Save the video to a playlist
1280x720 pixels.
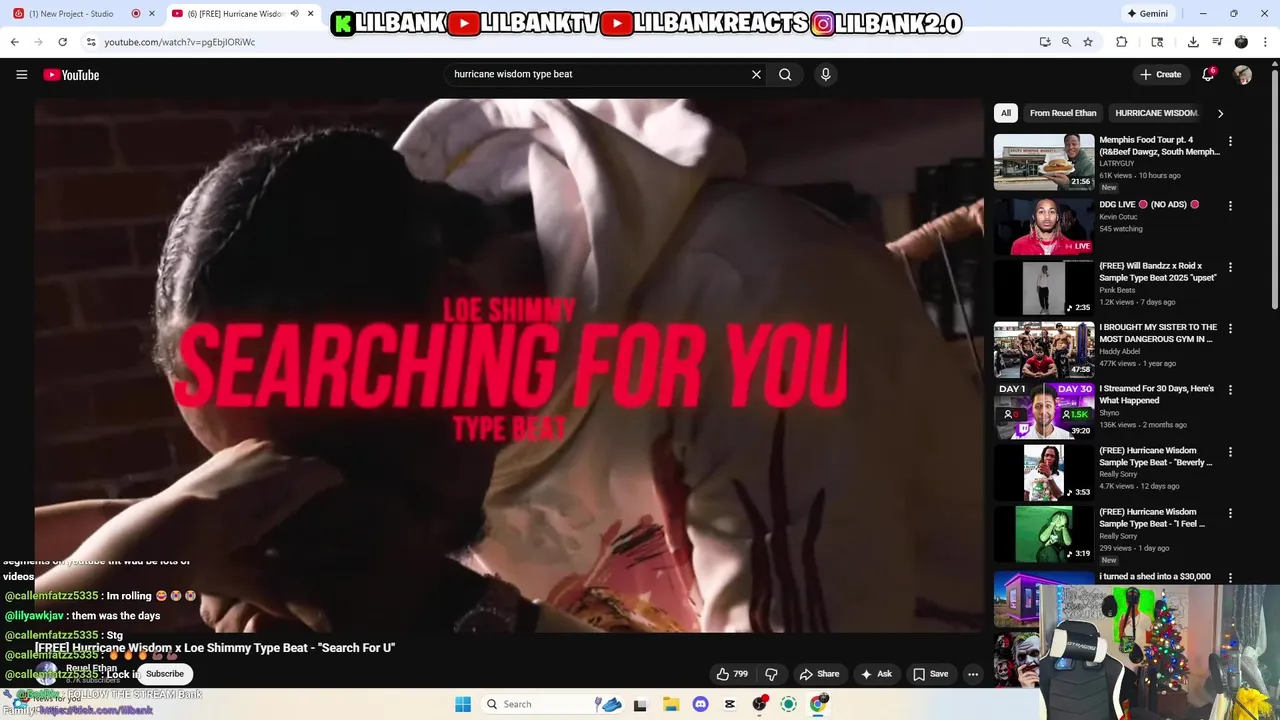coord(930,674)
